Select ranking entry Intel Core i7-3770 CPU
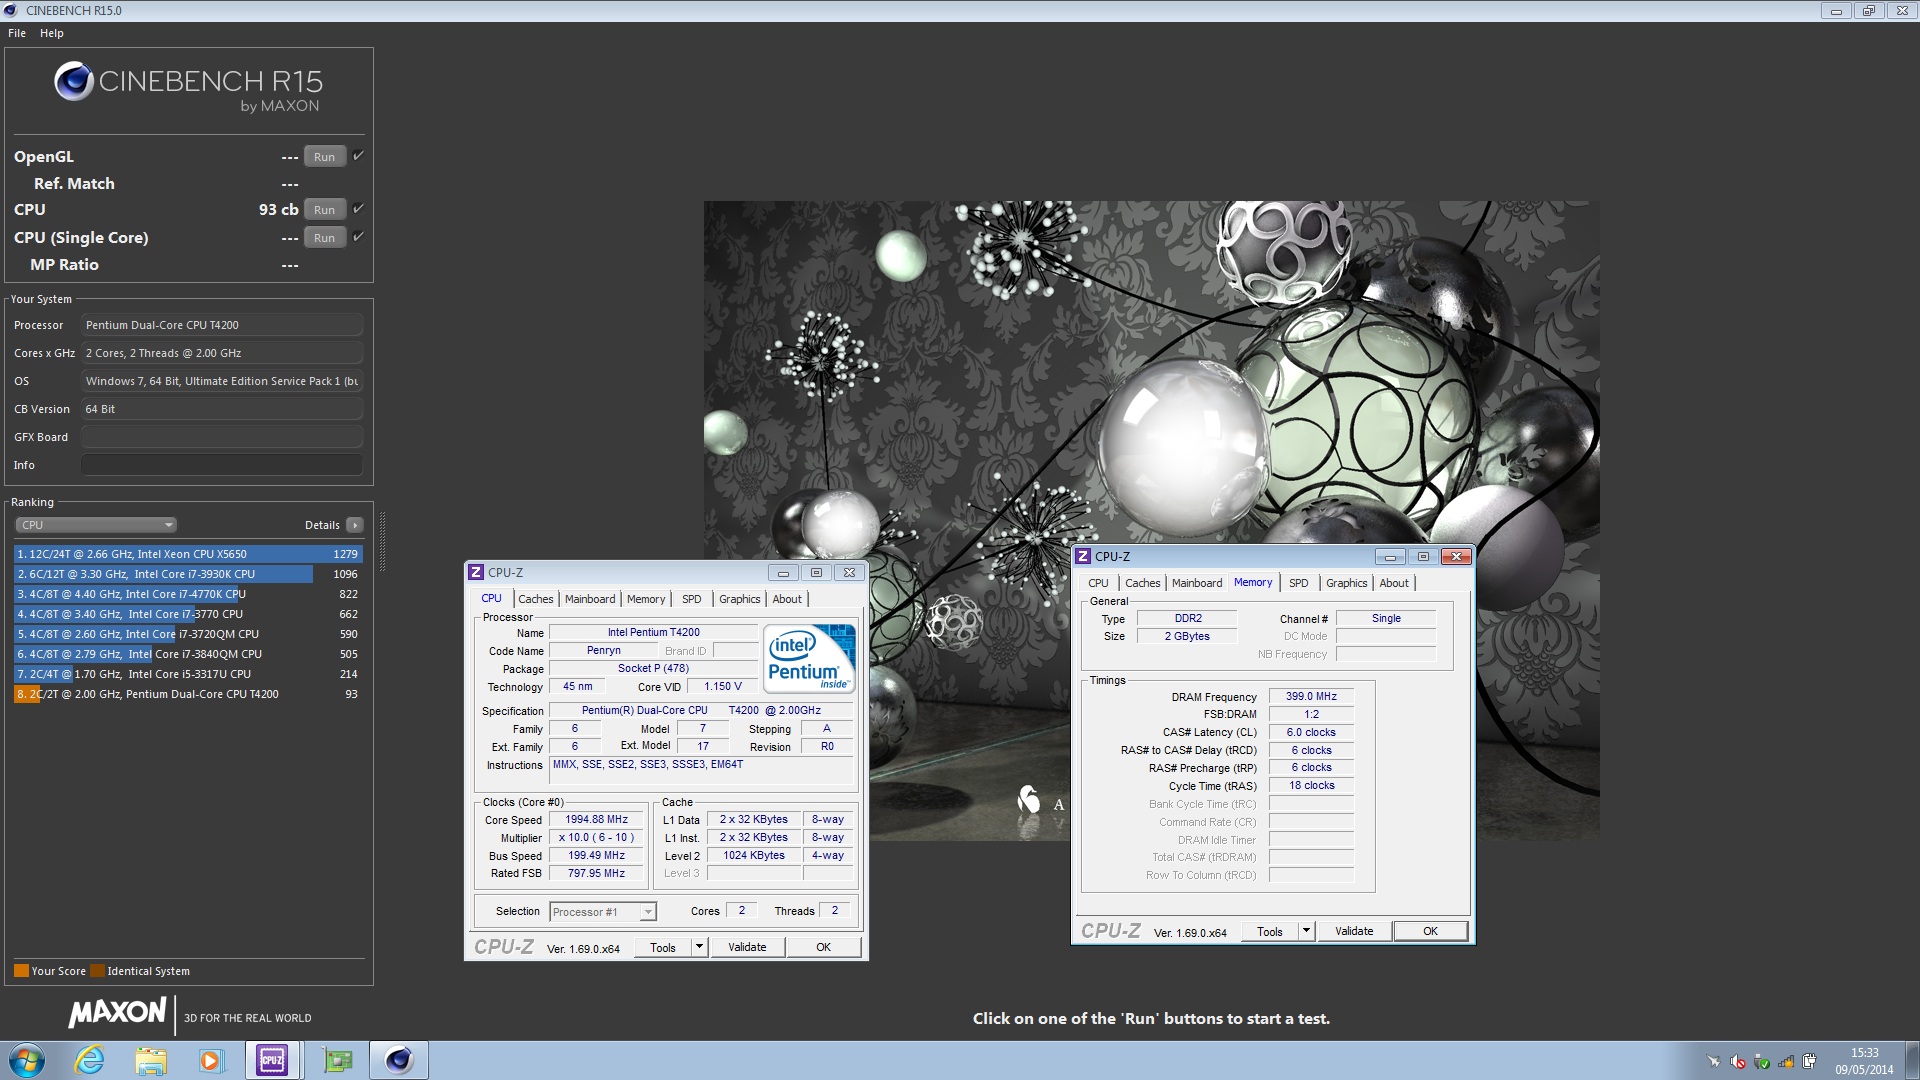Image resolution: width=1920 pixels, height=1080 pixels. click(188, 614)
